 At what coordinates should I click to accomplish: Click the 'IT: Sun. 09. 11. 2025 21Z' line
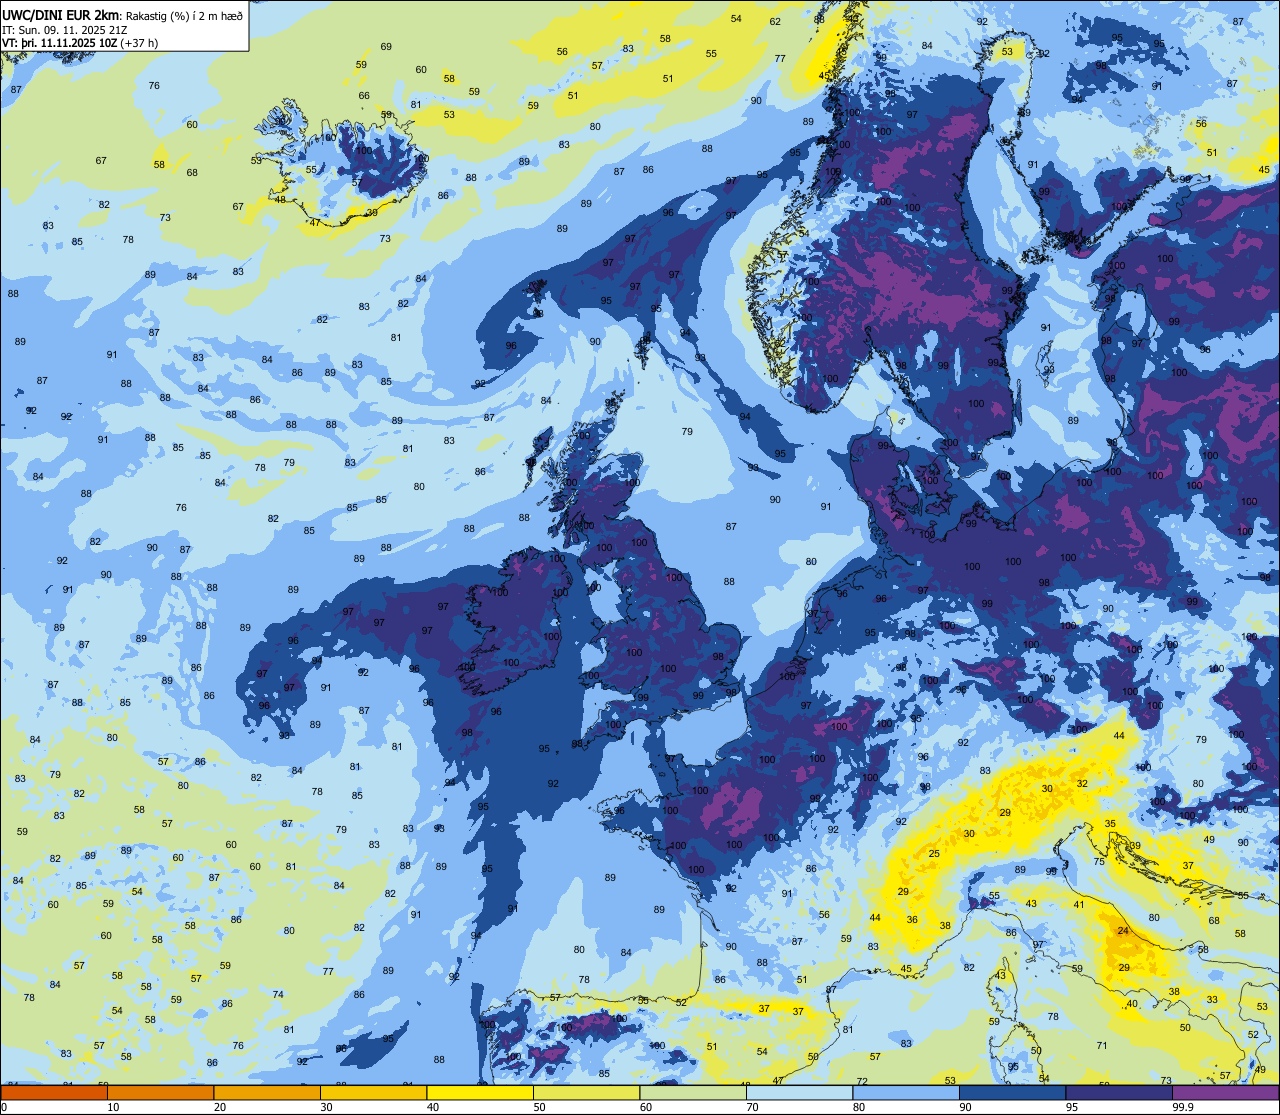coord(64,29)
